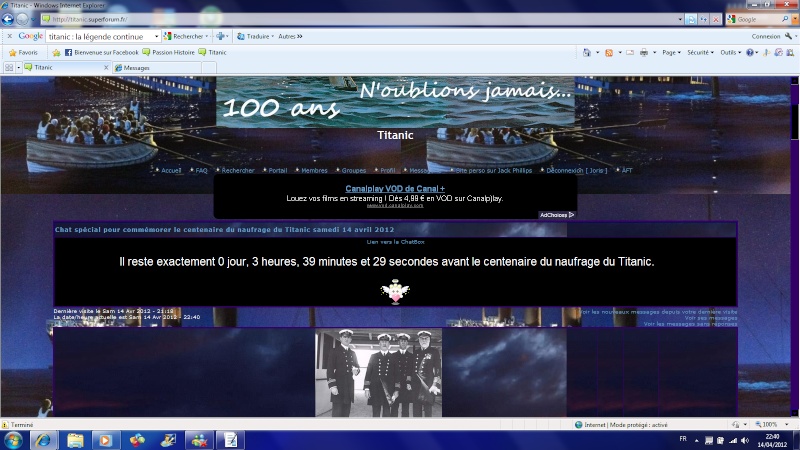Screen dimensions: 800x450
Task: Close the Google toolbar with the x
Action: point(9,36)
